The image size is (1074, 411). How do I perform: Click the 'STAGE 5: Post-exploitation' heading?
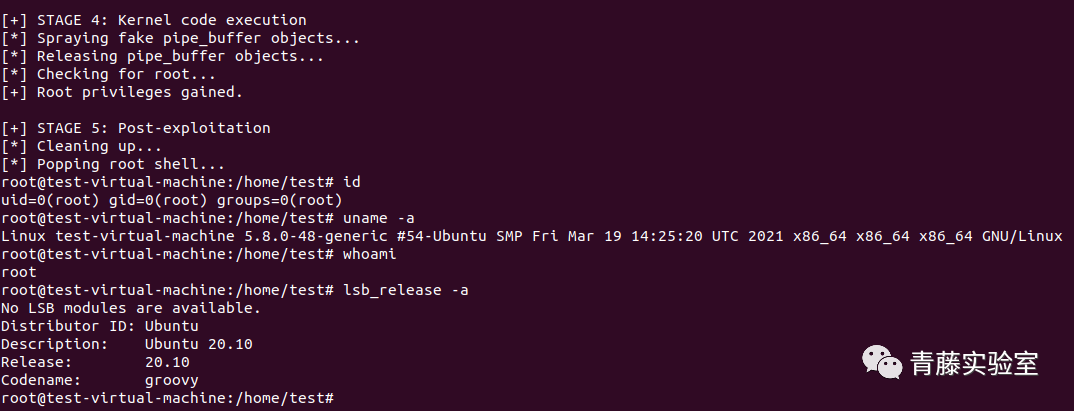[136, 128]
